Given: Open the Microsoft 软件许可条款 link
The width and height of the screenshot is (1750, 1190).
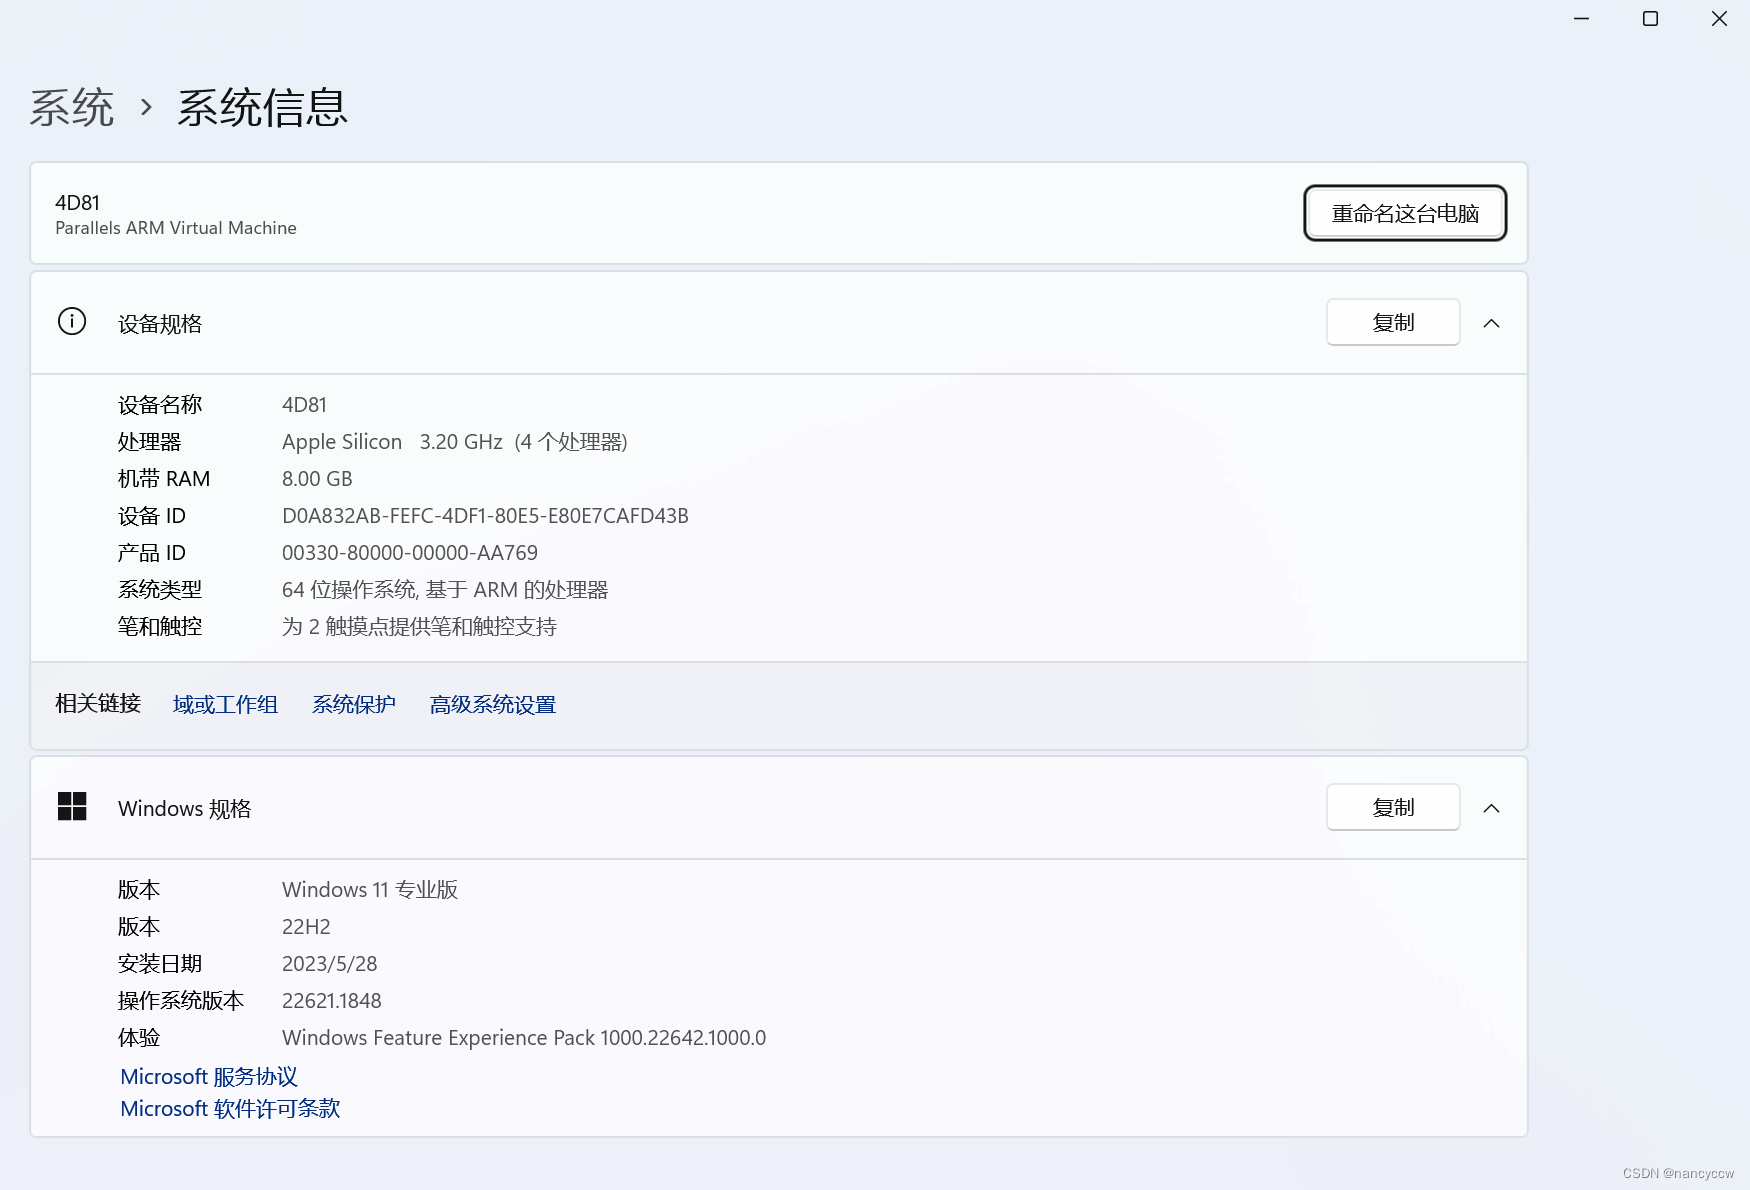Looking at the screenshot, I should point(230,1109).
